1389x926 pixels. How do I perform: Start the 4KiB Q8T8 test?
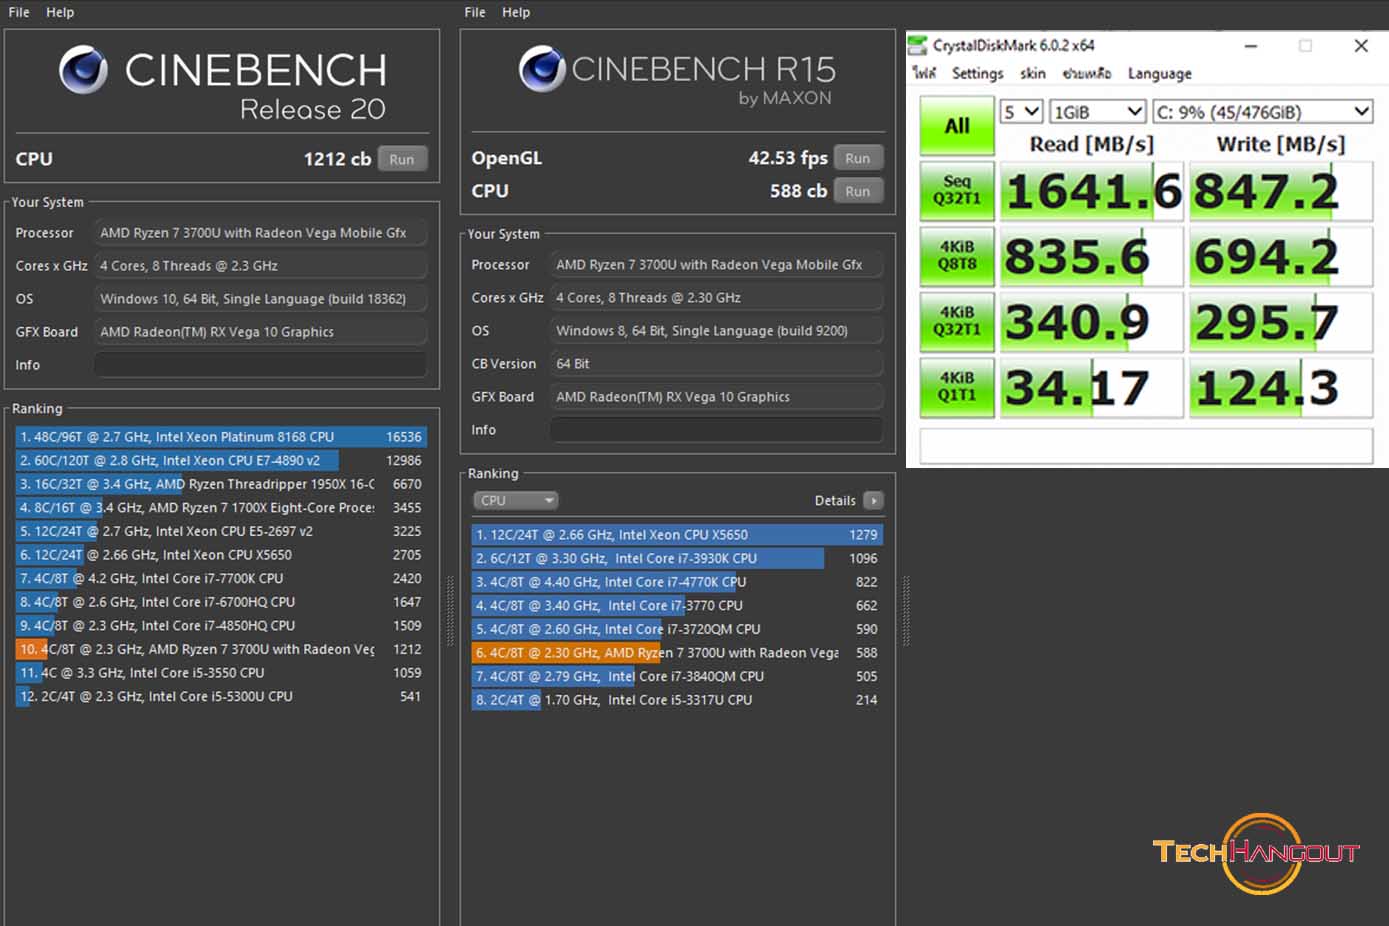[957, 256]
